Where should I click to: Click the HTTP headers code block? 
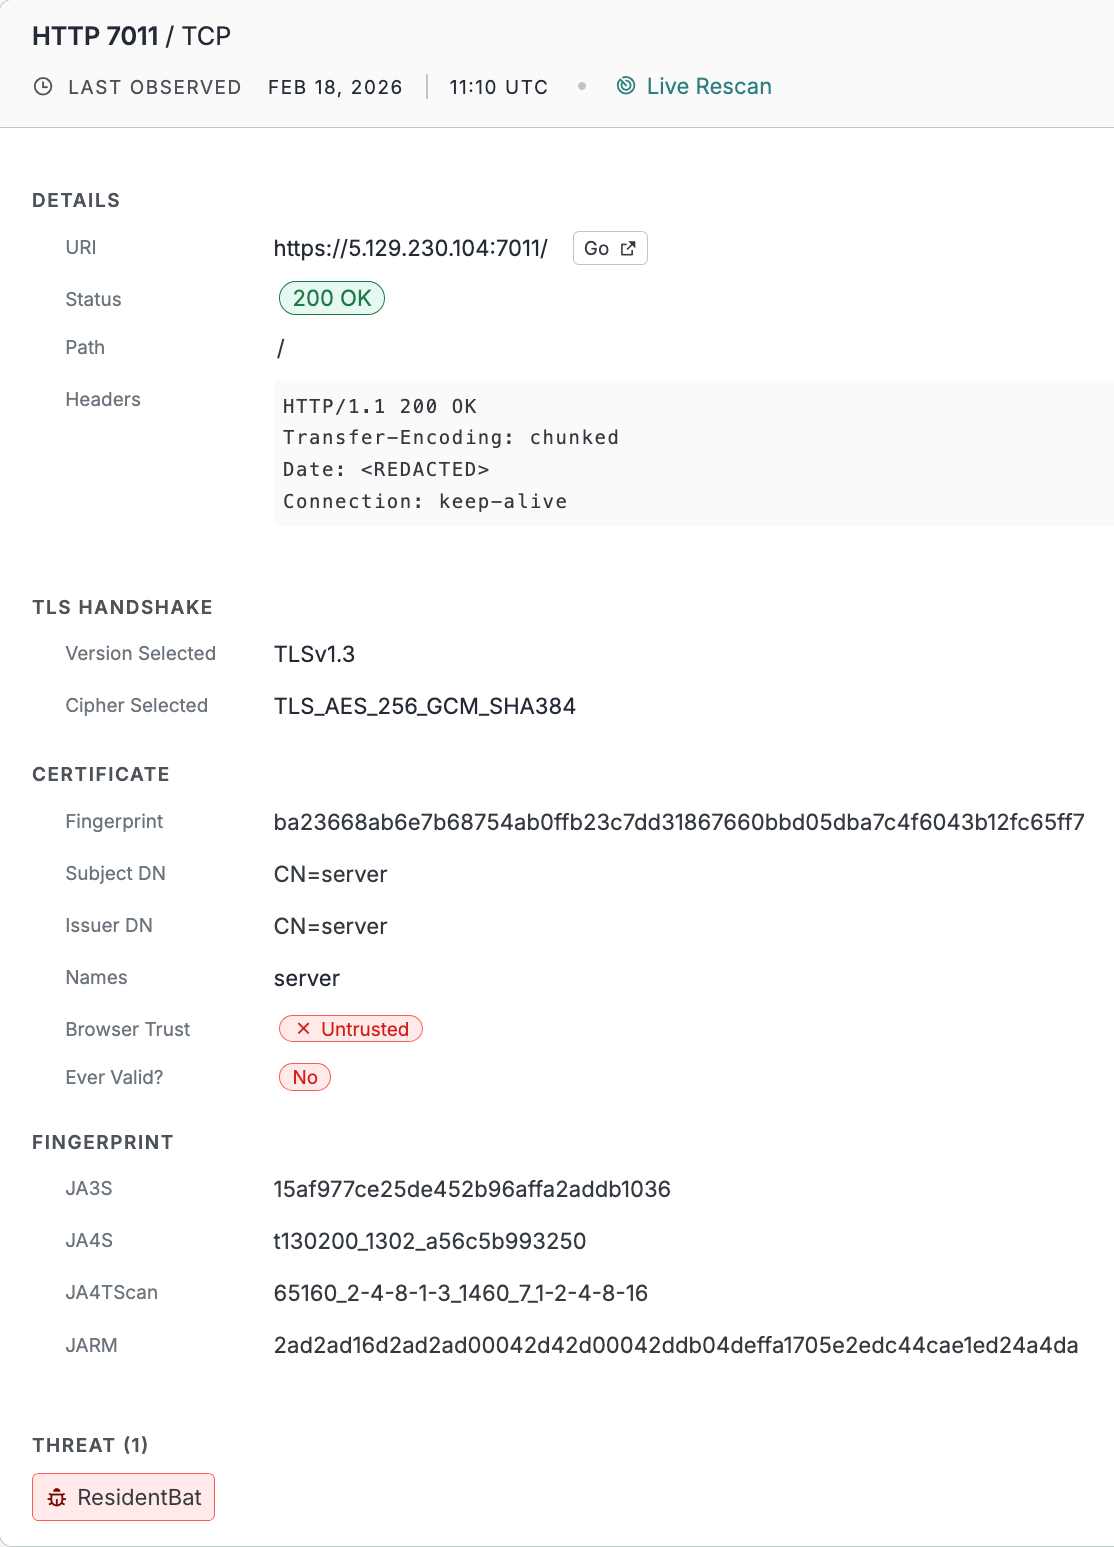(x=690, y=454)
